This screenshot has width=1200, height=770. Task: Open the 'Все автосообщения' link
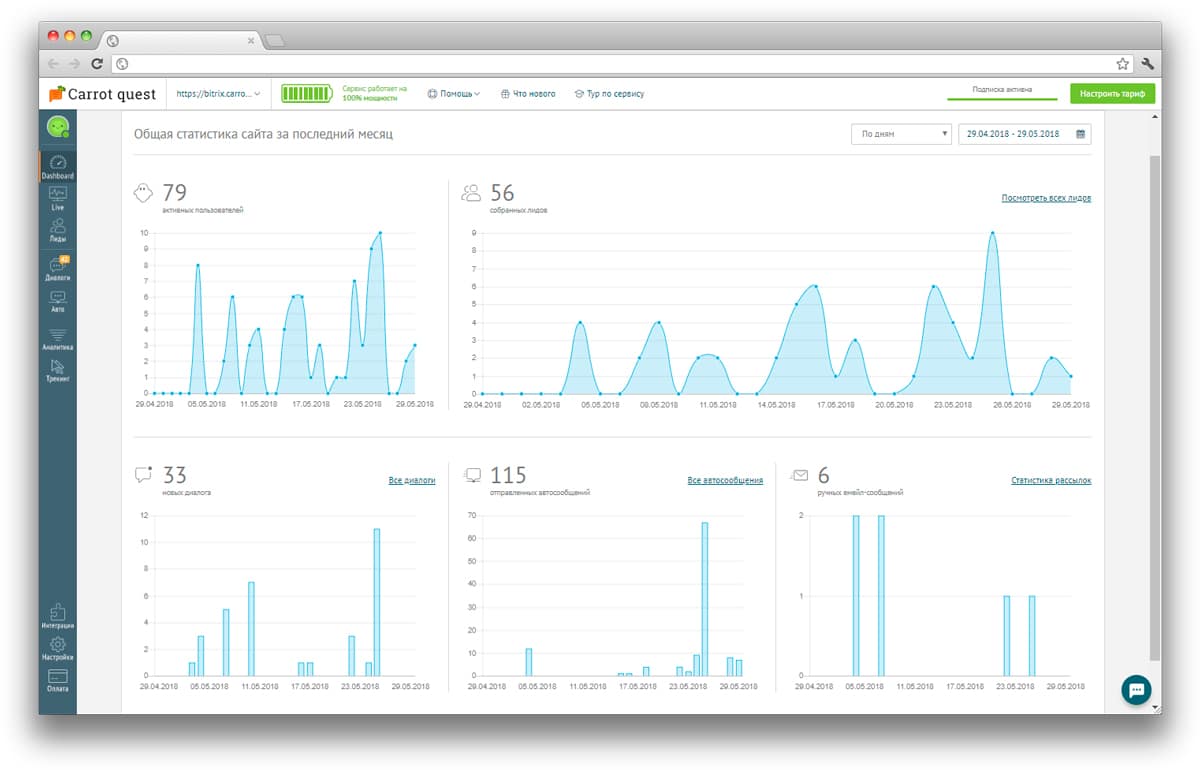(x=725, y=481)
